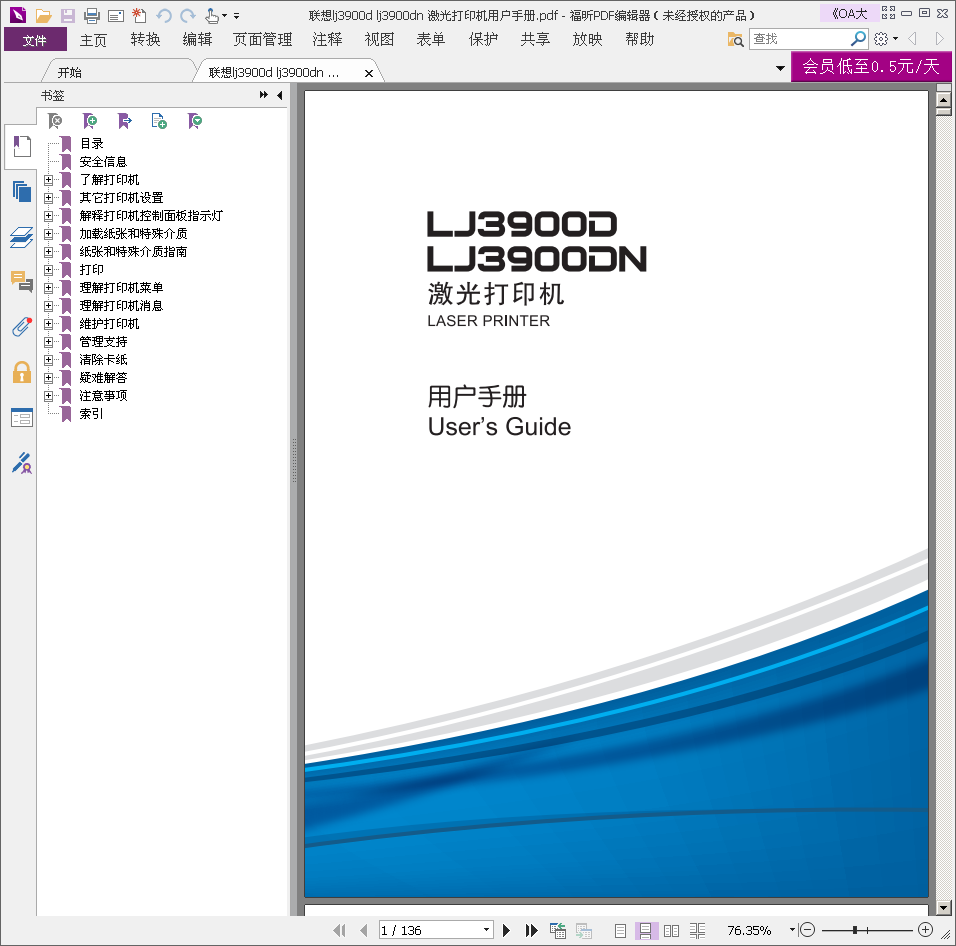Select the 安全信息 bookmark

pyautogui.click(x=103, y=162)
